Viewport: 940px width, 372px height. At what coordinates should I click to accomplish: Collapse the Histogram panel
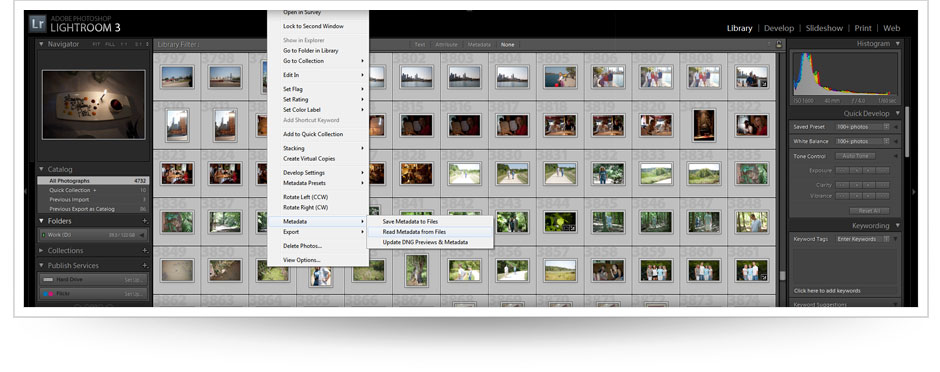(897, 44)
